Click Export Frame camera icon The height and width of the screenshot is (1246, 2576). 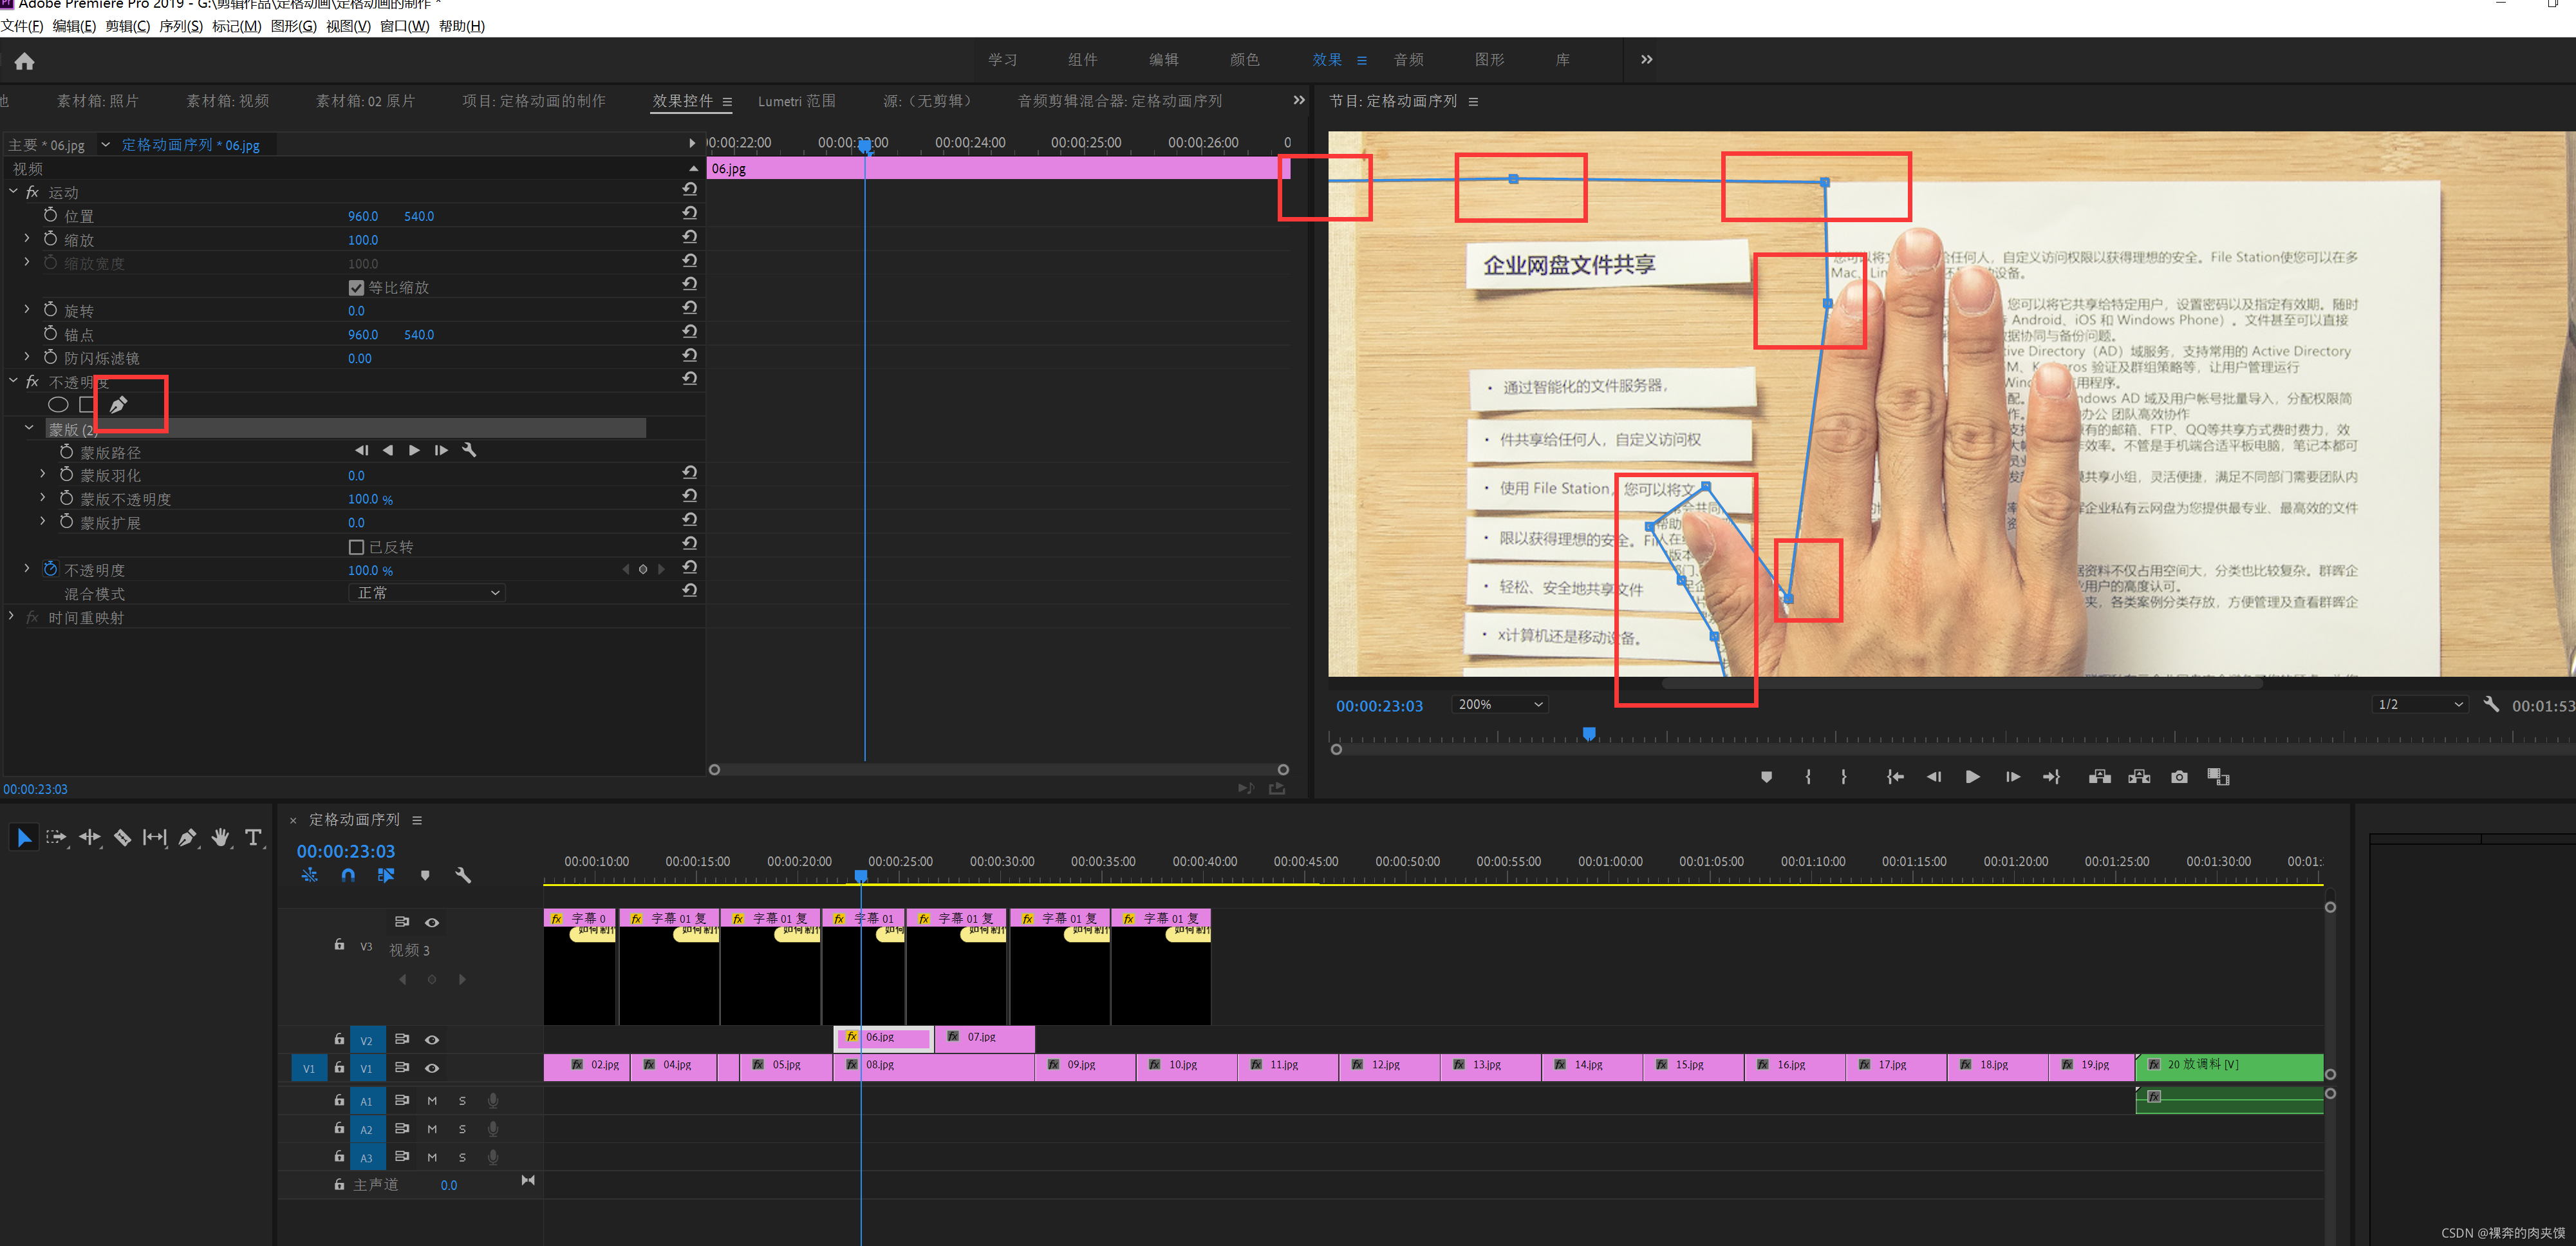pos(2179,777)
